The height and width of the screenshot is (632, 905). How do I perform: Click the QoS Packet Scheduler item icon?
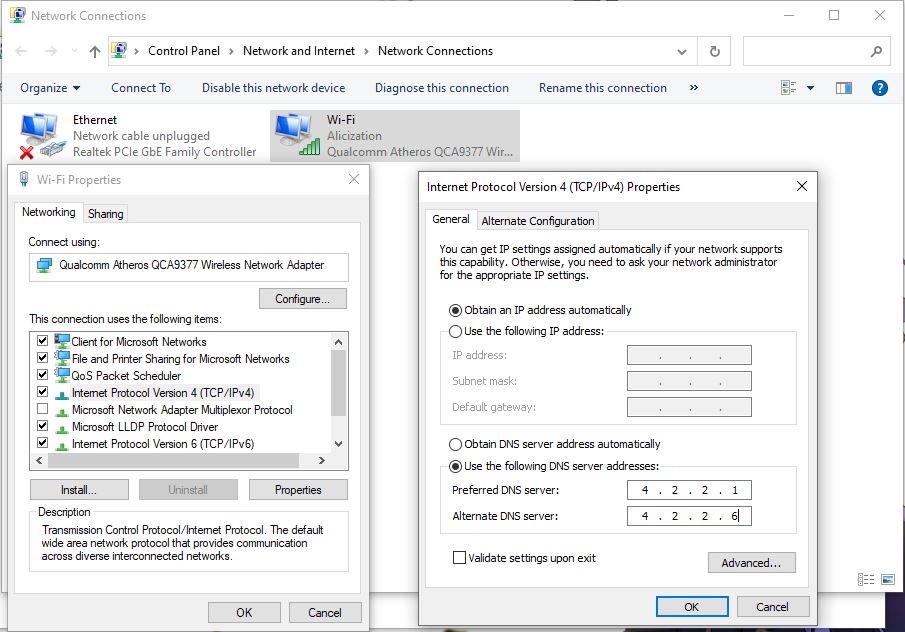click(x=62, y=375)
